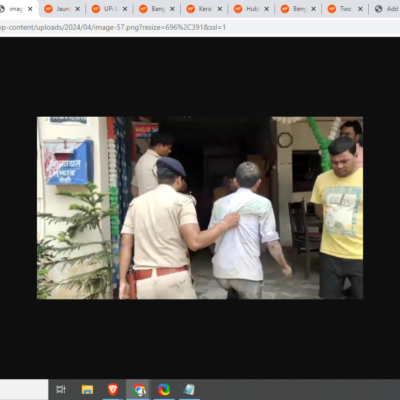Image resolution: width=400 pixels, height=400 pixels.
Task: Close the 'Hubl' tab
Action: (266, 9)
